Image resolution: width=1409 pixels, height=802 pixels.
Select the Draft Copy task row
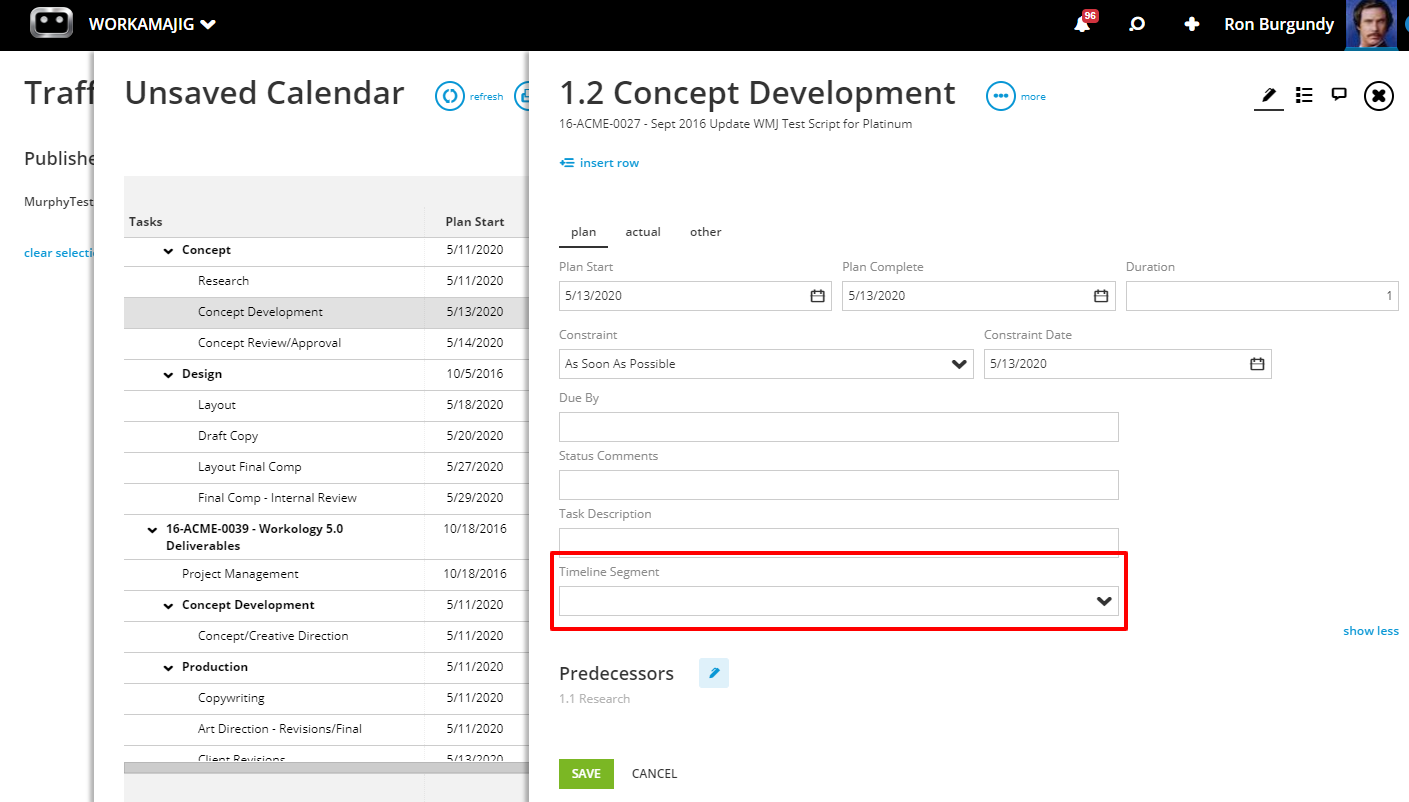click(326, 437)
